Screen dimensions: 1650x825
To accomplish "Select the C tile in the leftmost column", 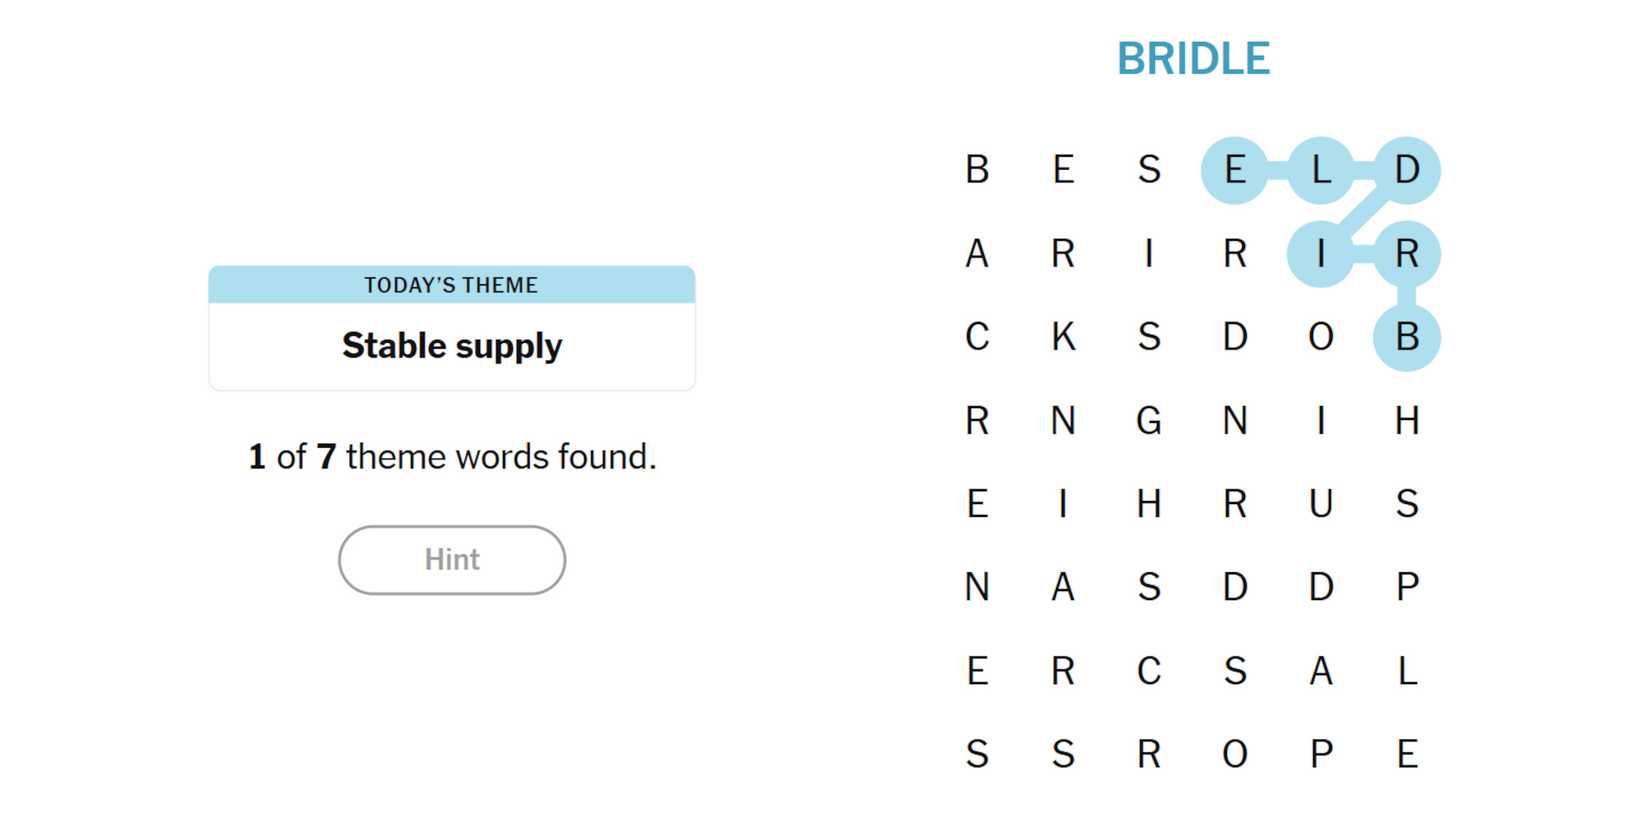I will click(x=977, y=337).
